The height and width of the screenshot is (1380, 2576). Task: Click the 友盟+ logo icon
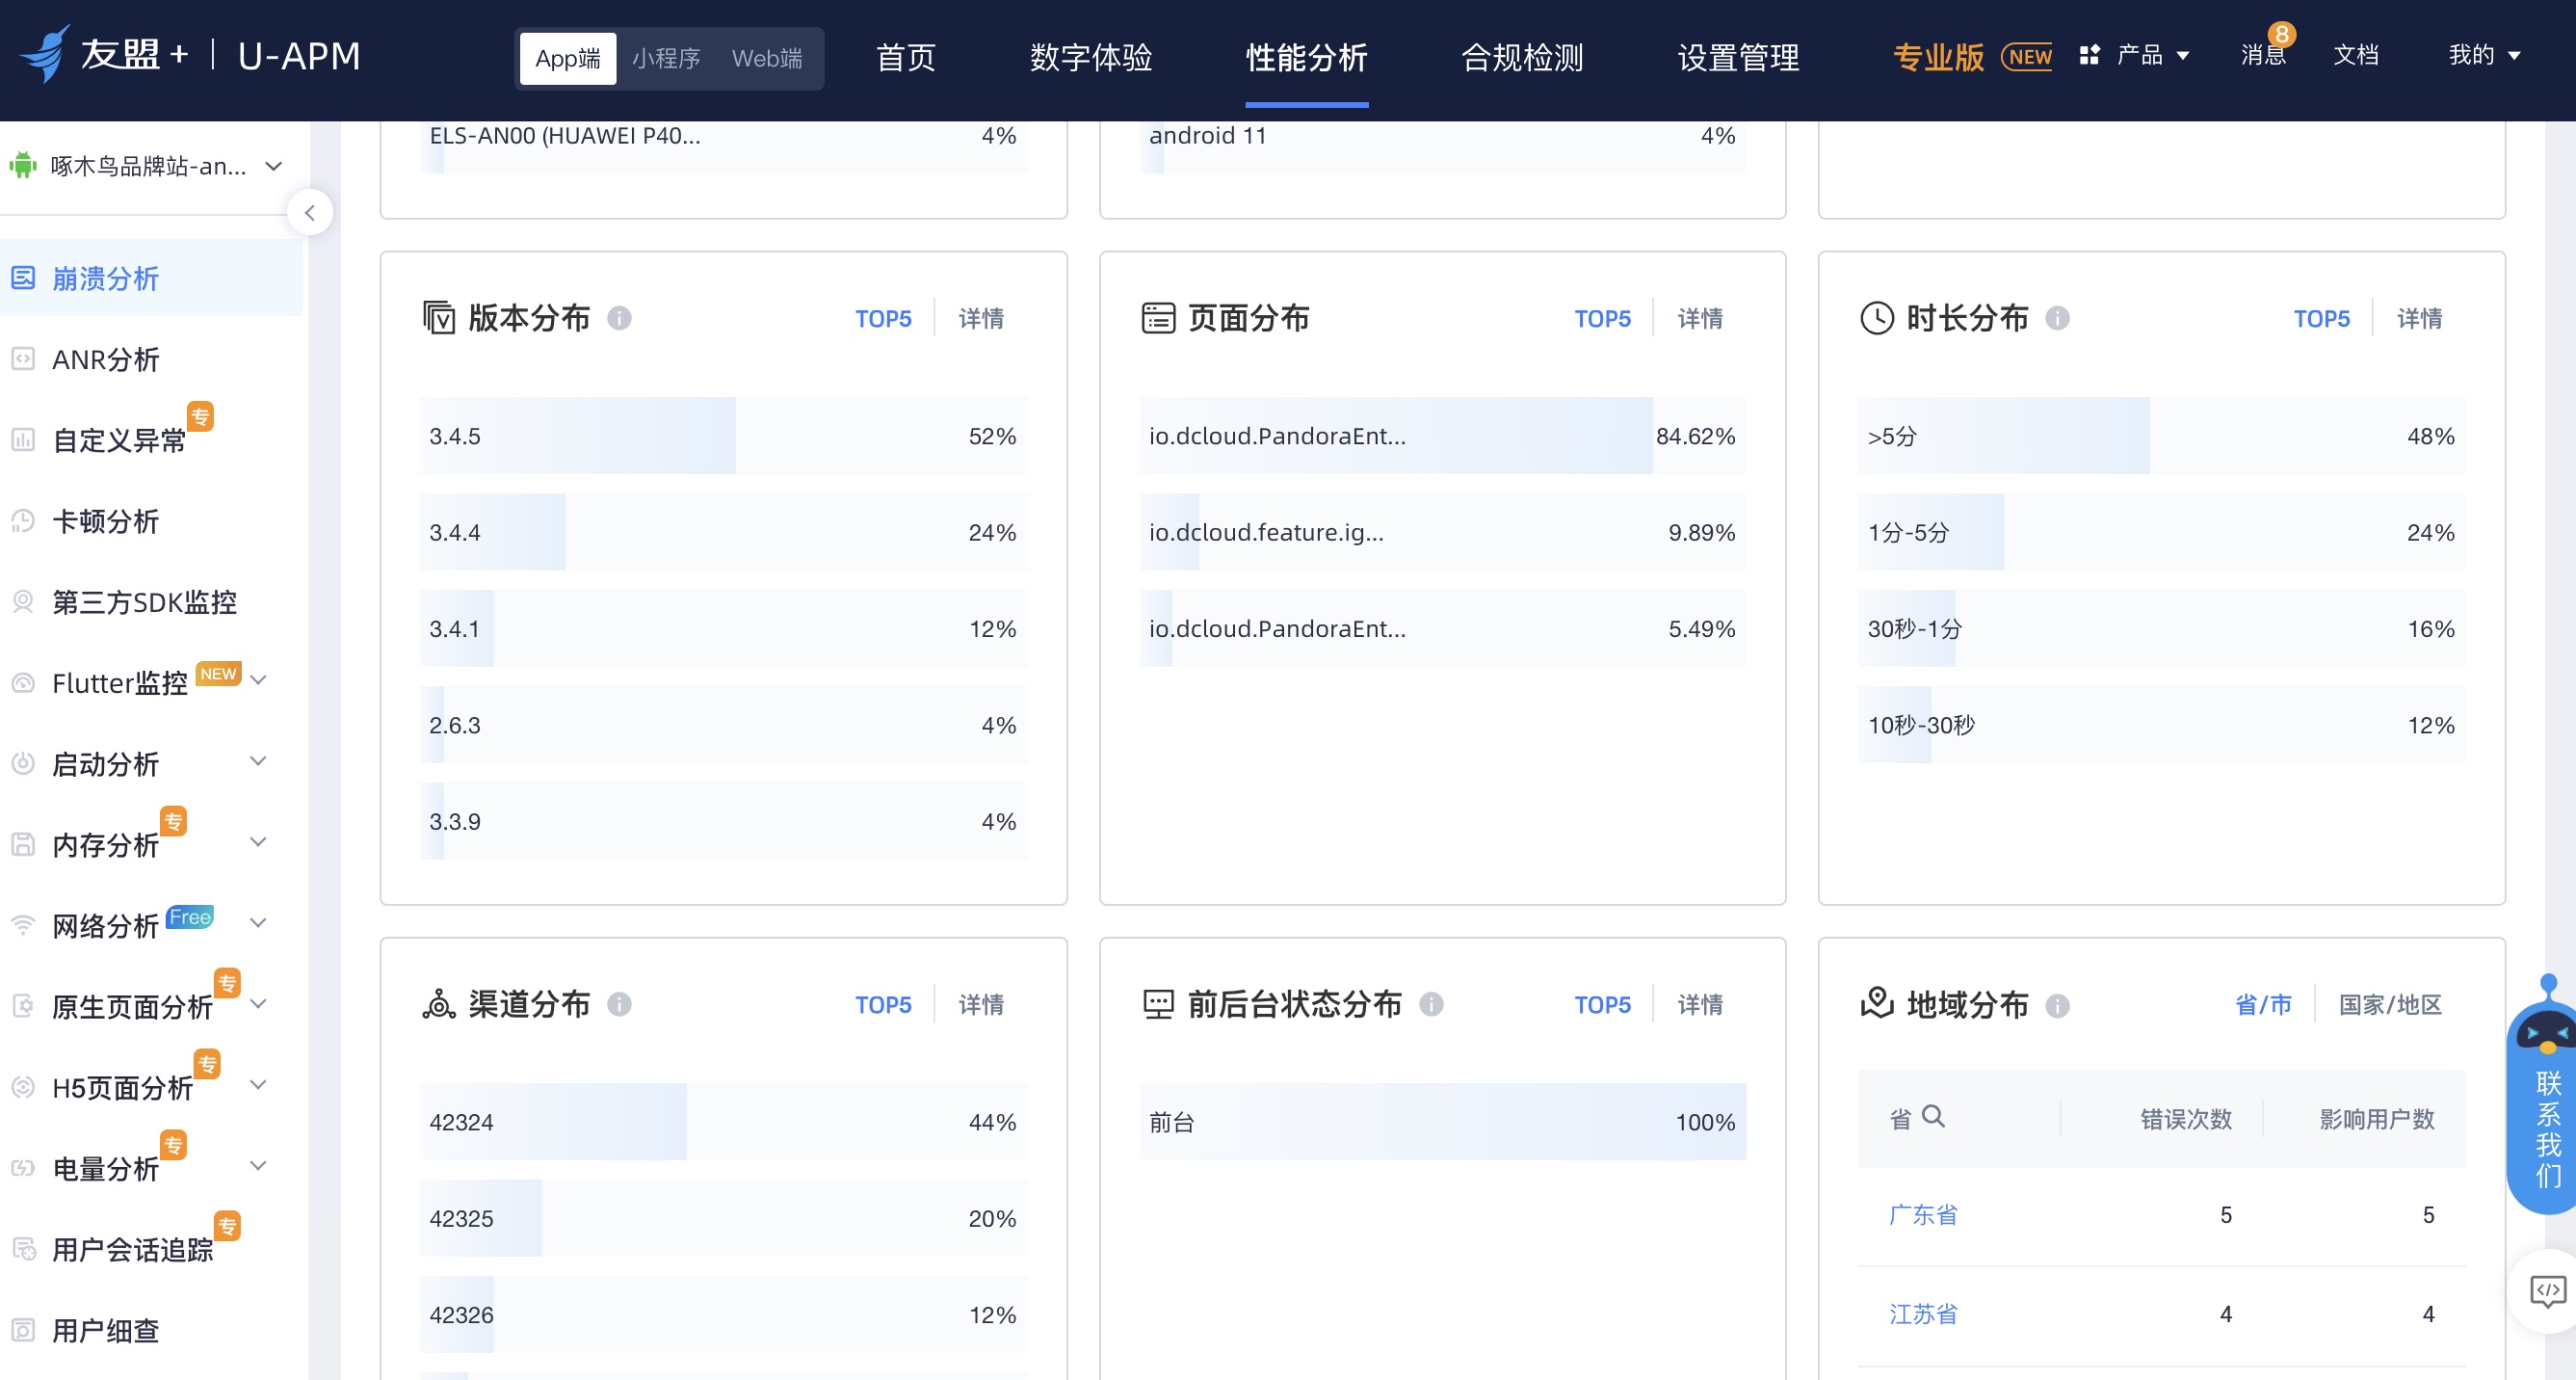tap(45, 54)
